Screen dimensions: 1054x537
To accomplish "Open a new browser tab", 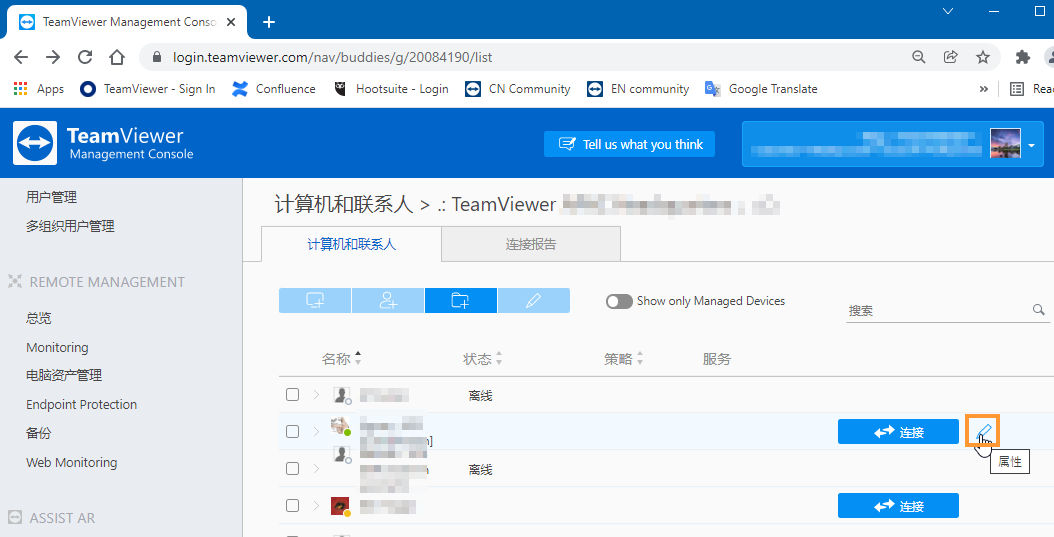I will [x=269, y=22].
